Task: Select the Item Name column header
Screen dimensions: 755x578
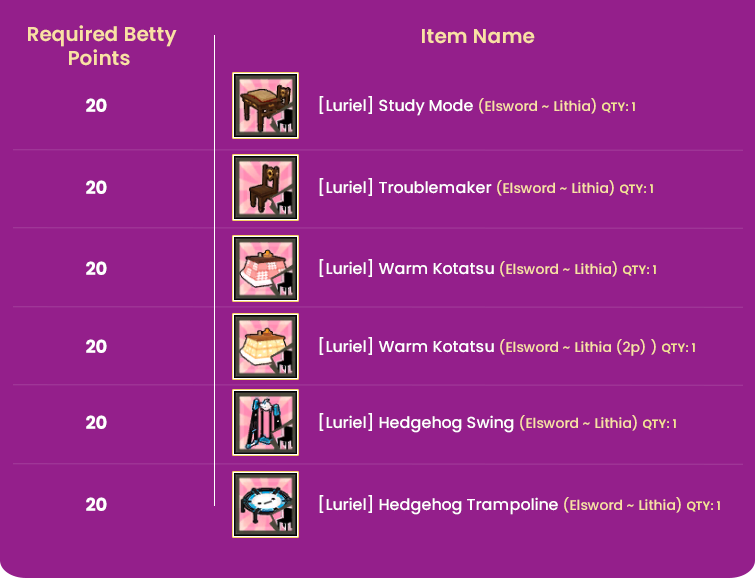Action: (x=477, y=36)
